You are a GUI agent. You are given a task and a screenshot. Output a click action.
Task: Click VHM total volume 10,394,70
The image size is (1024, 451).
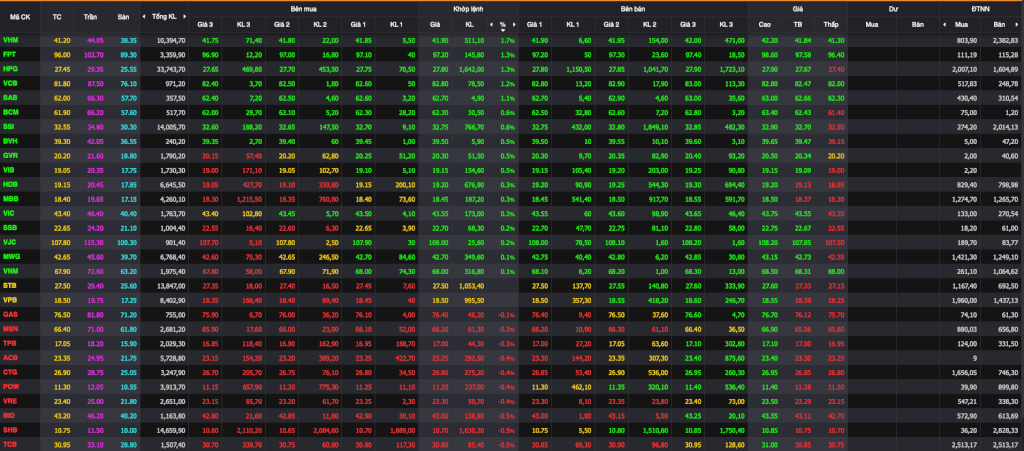tap(171, 40)
